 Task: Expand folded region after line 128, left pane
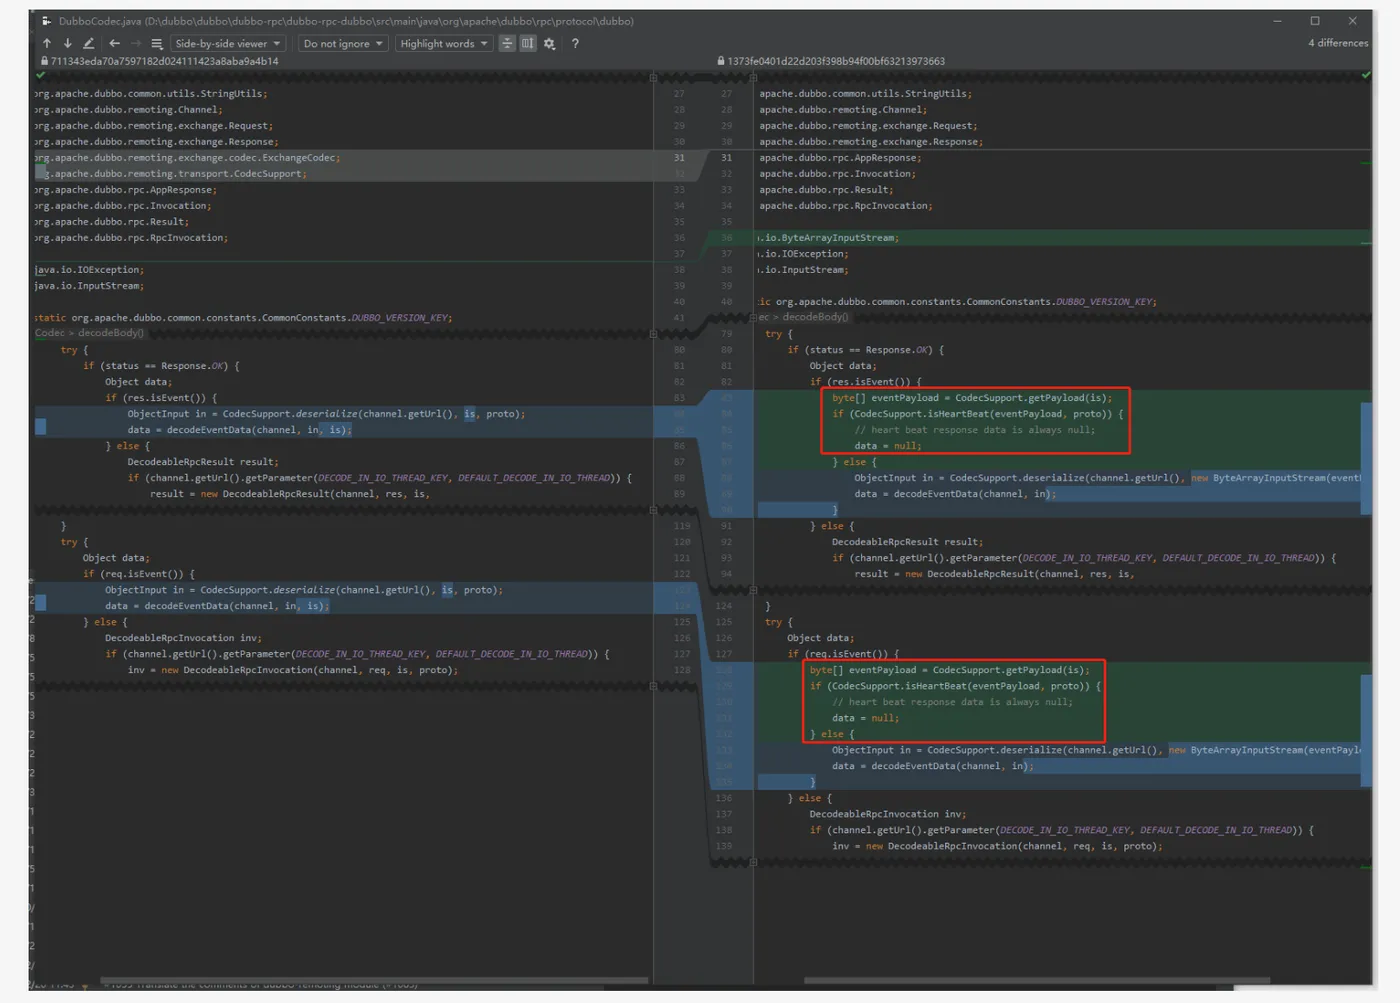pyautogui.click(x=653, y=686)
